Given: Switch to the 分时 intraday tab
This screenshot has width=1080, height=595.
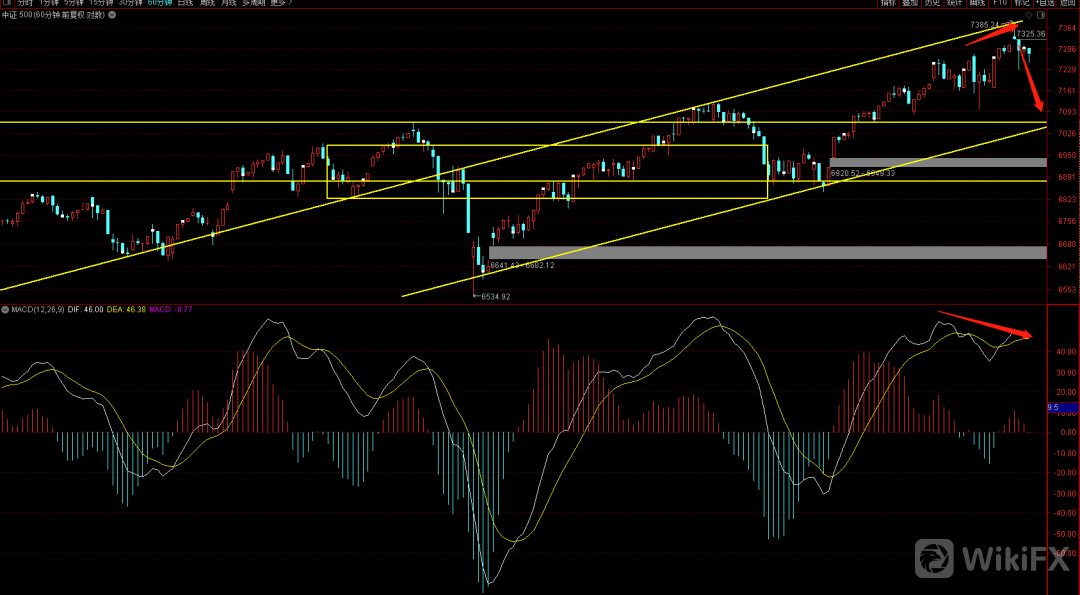Looking at the screenshot, I should pyautogui.click(x=24, y=3).
